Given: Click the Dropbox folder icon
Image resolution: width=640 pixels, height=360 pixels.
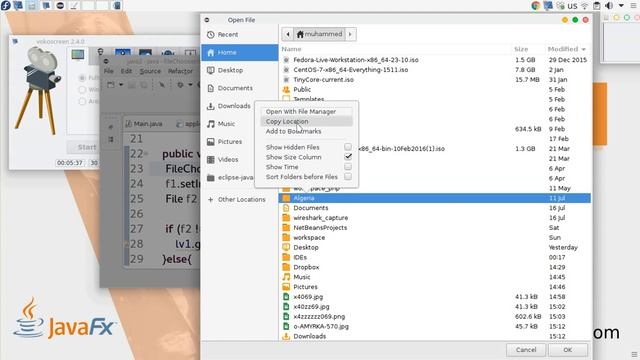Looking at the screenshot, I should (x=286, y=267).
